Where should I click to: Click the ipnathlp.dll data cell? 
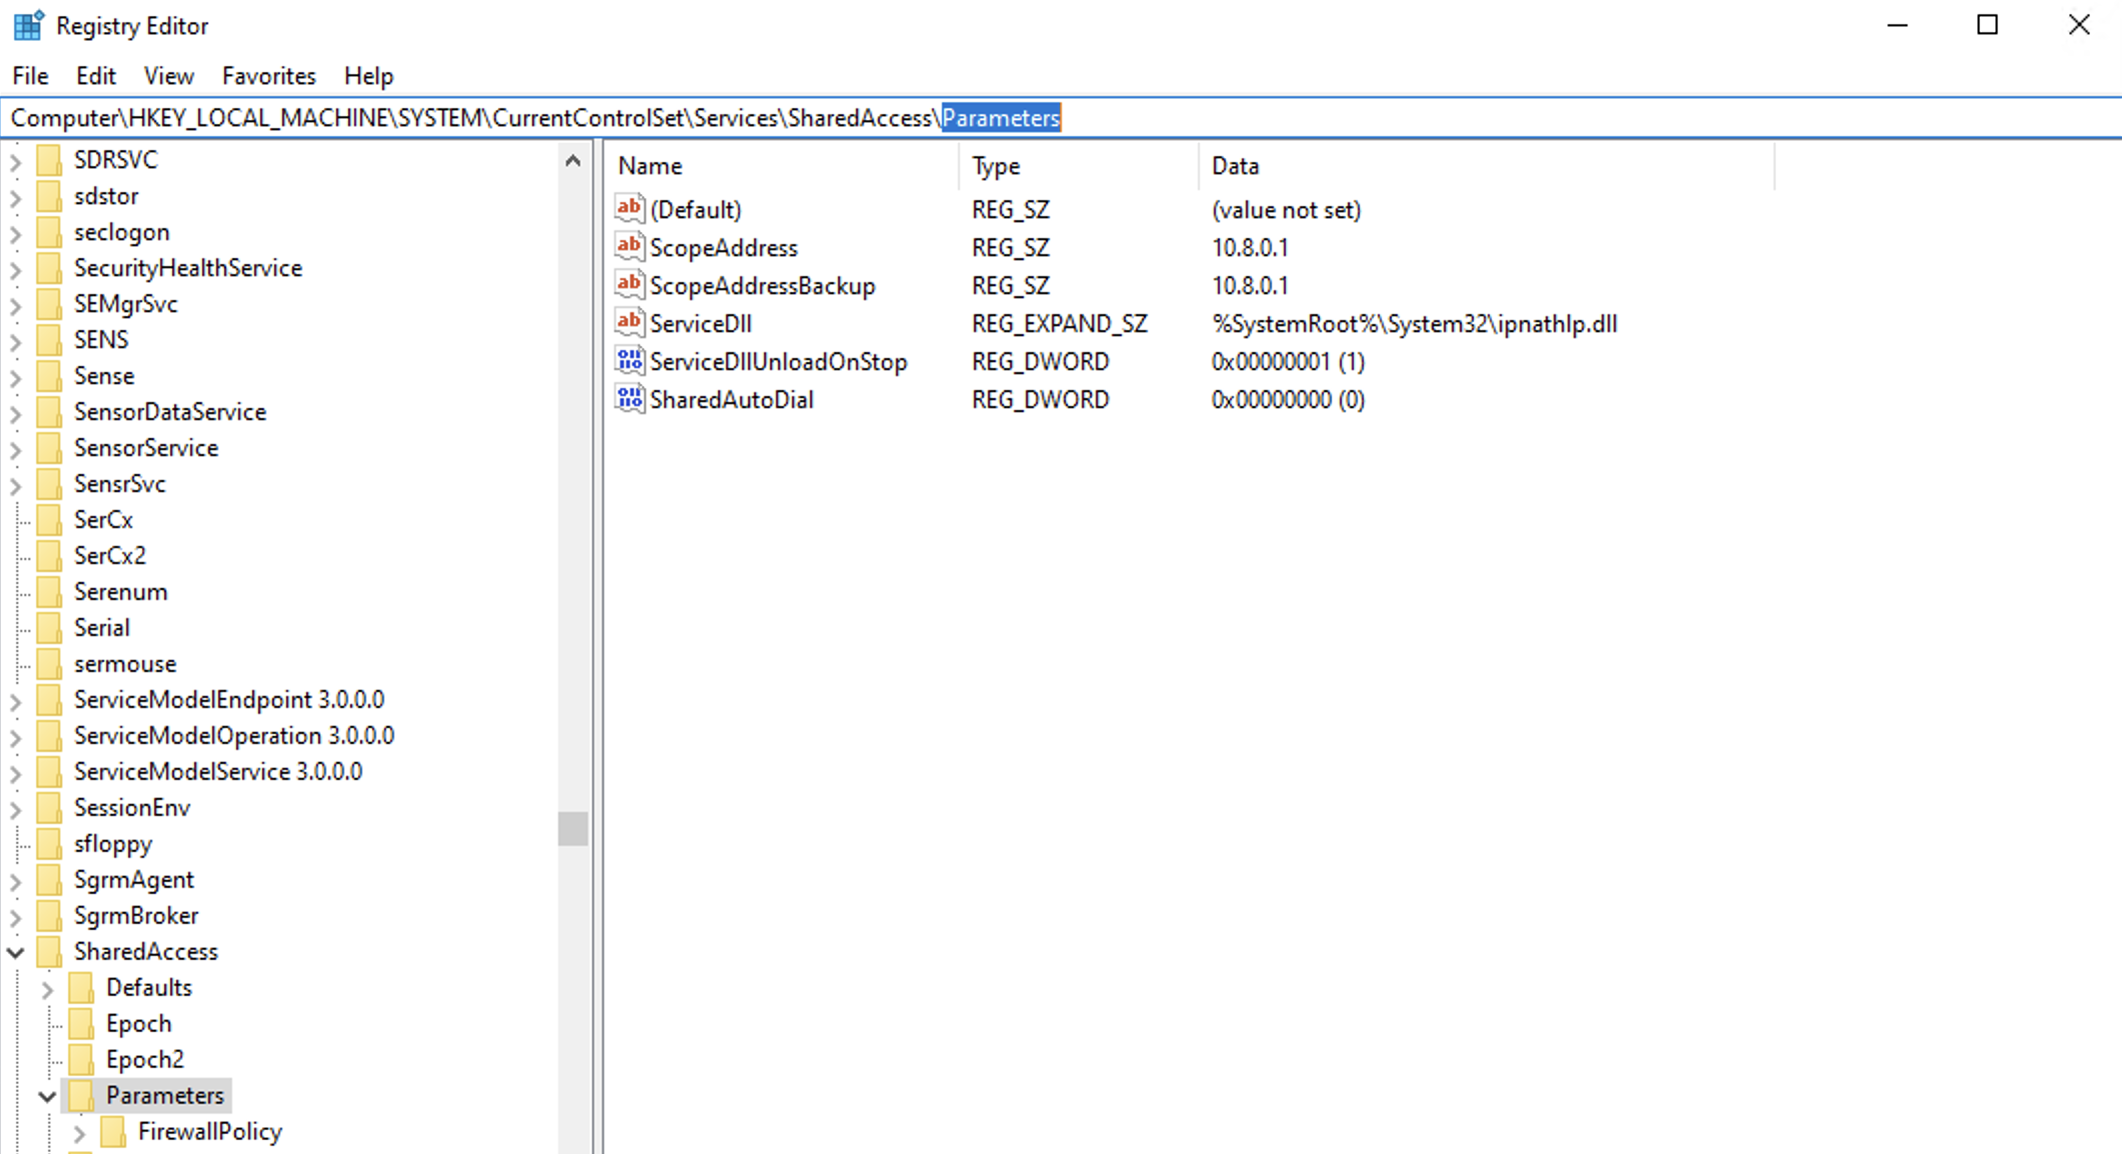[x=1414, y=324]
